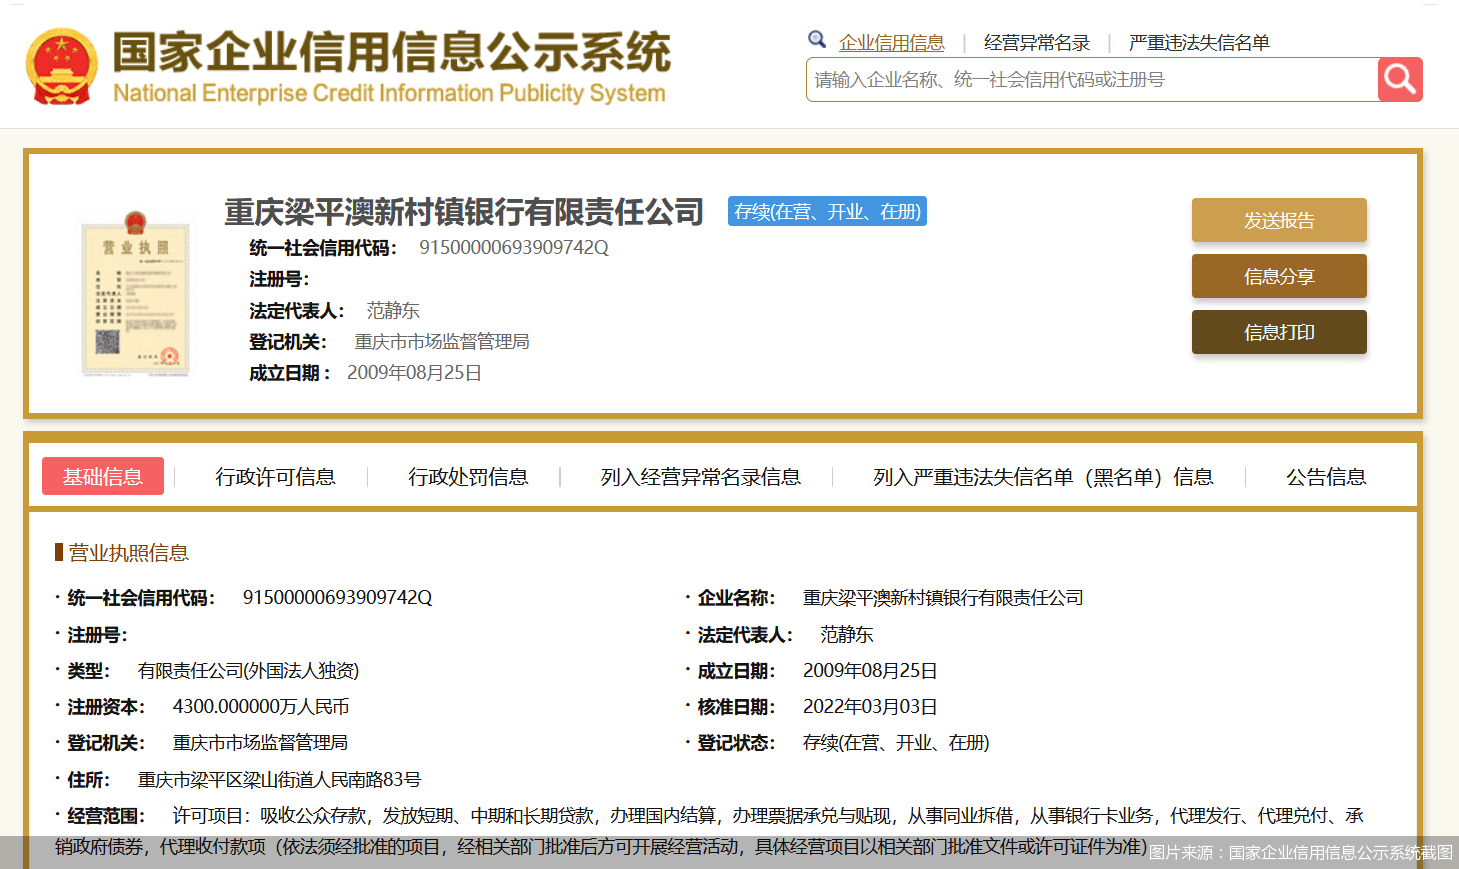Open the business license thumbnail image

(135, 295)
